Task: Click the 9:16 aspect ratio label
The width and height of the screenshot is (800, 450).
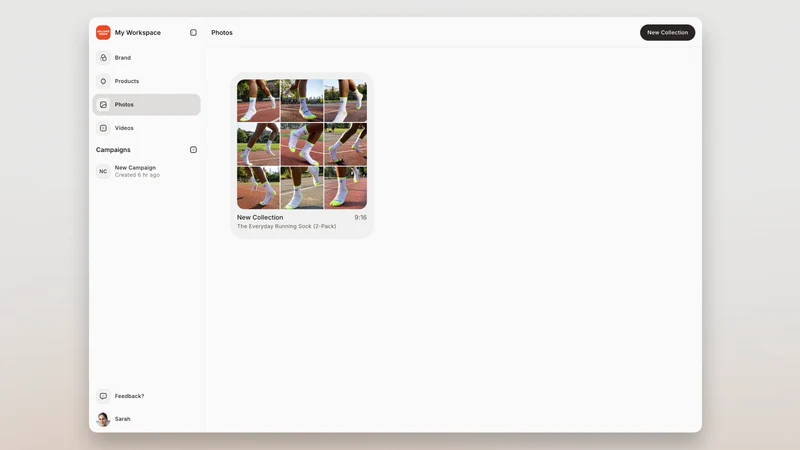Action: click(361, 217)
